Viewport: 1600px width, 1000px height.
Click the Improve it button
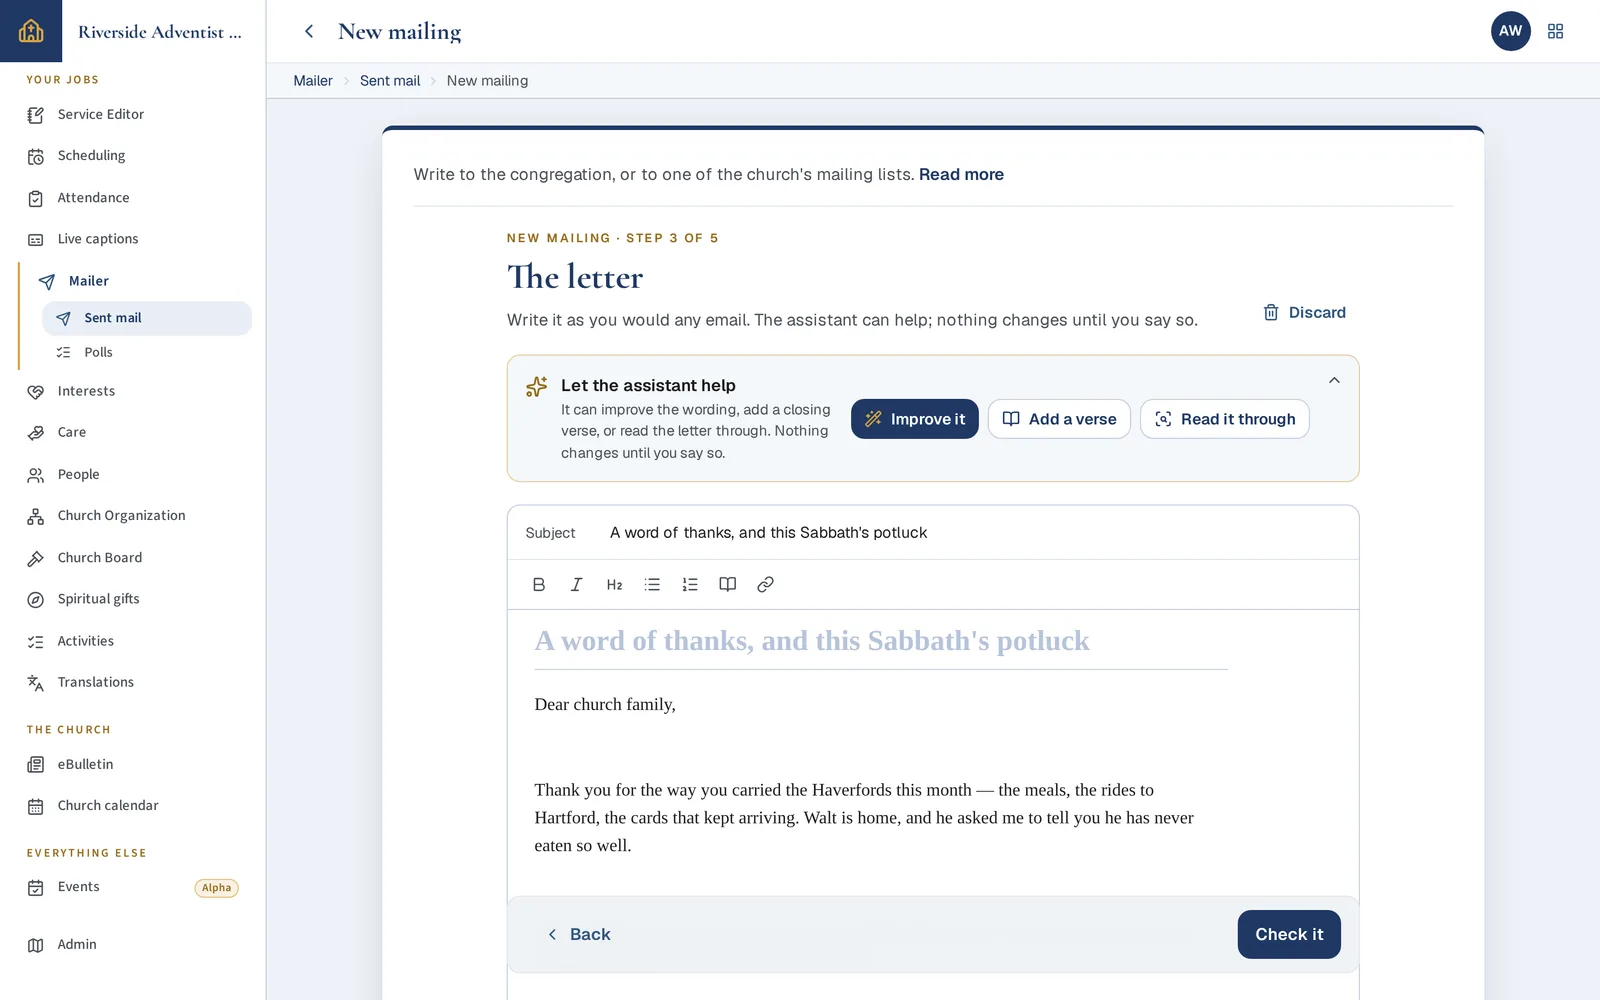click(915, 419)
